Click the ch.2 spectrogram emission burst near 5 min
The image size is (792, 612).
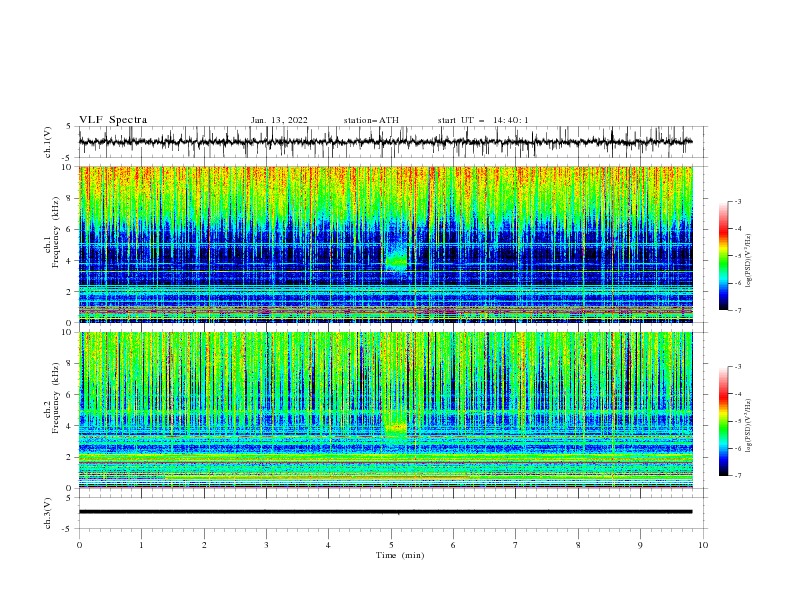(x=396, y=429)
